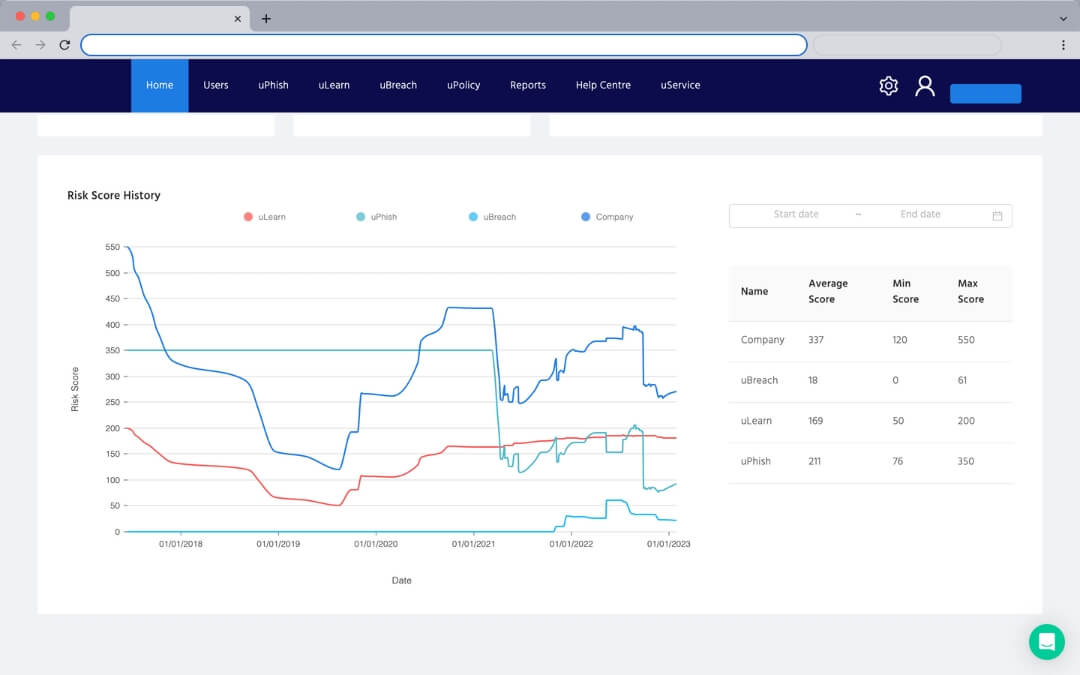Click the blue button in header
The height and width of the screenshot is (675, 1080).
(985, 94)
